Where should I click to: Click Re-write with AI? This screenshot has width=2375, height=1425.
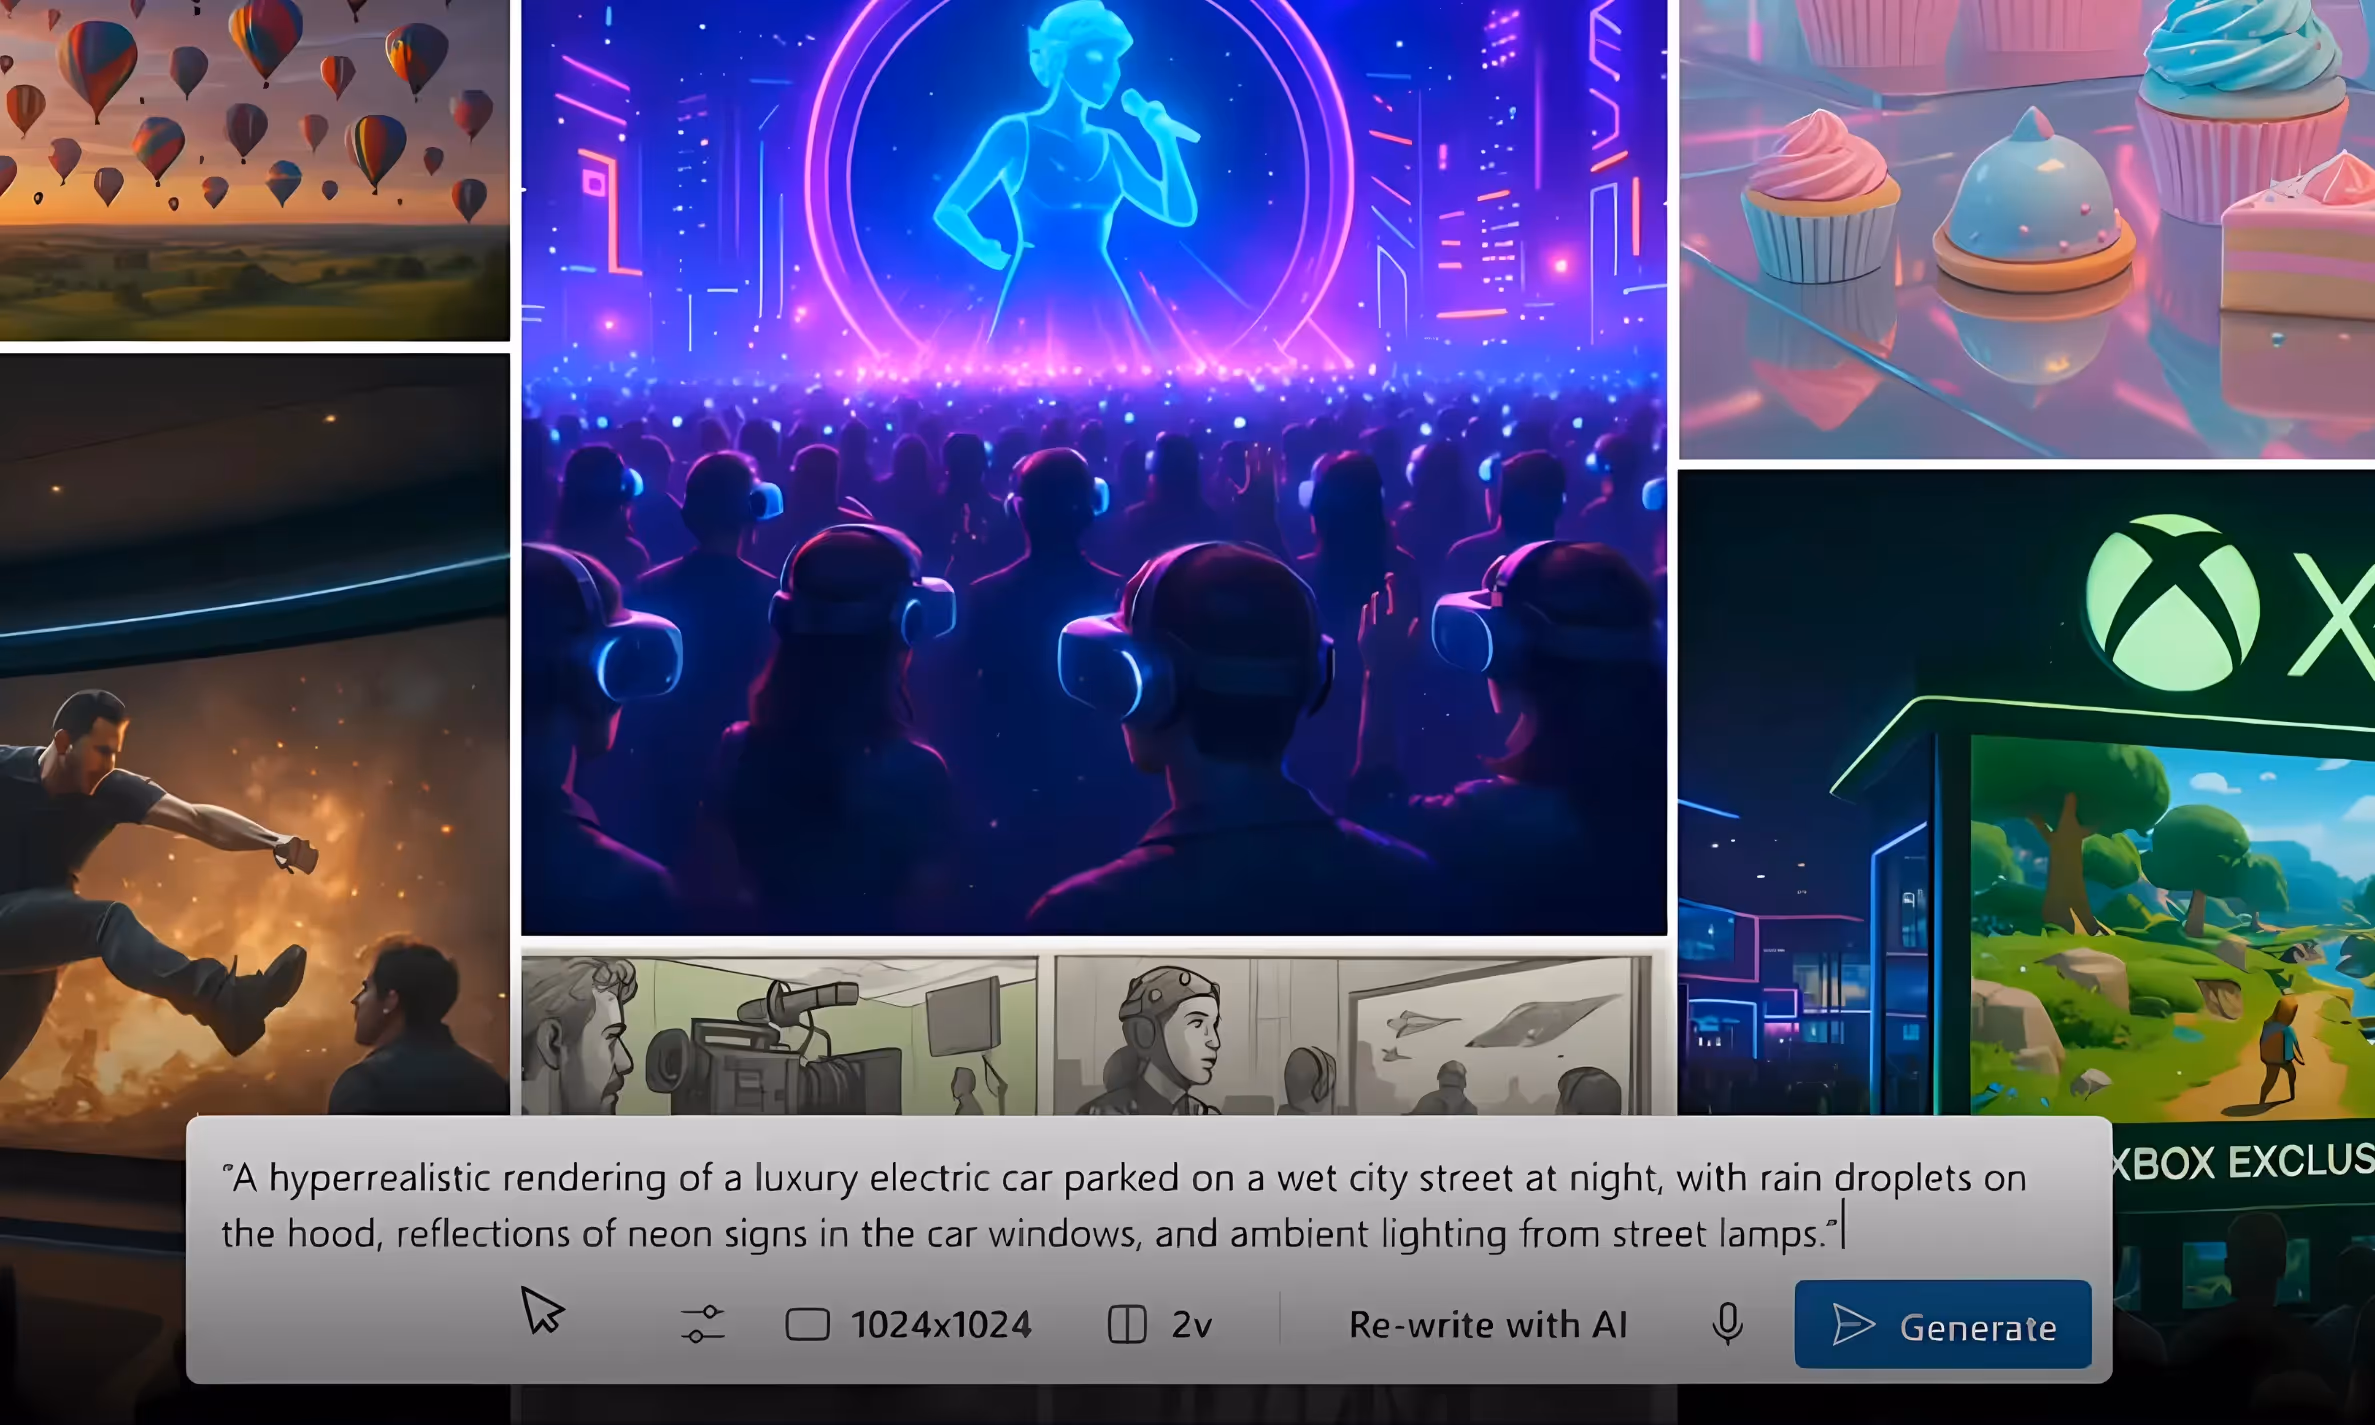(x=1488, y=1325)
